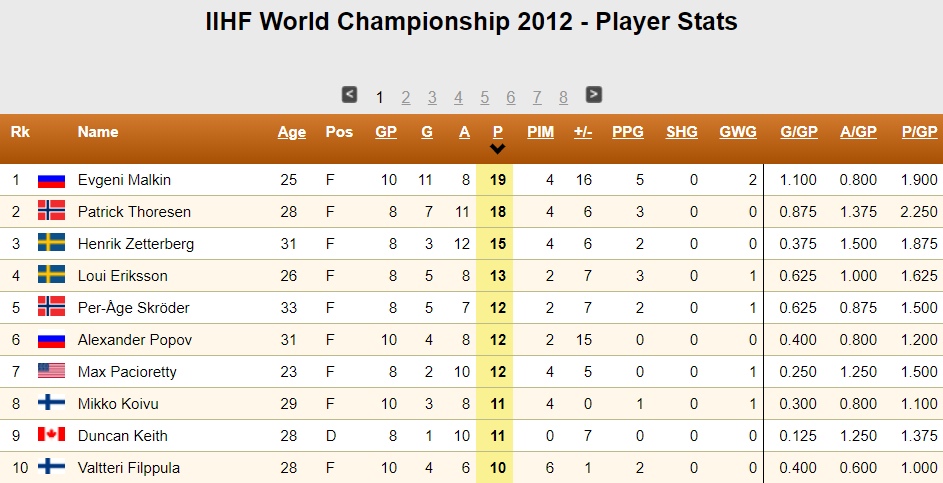Sort by the P/GP column header
Screen dimensions: 943x483
coord(920,132)
